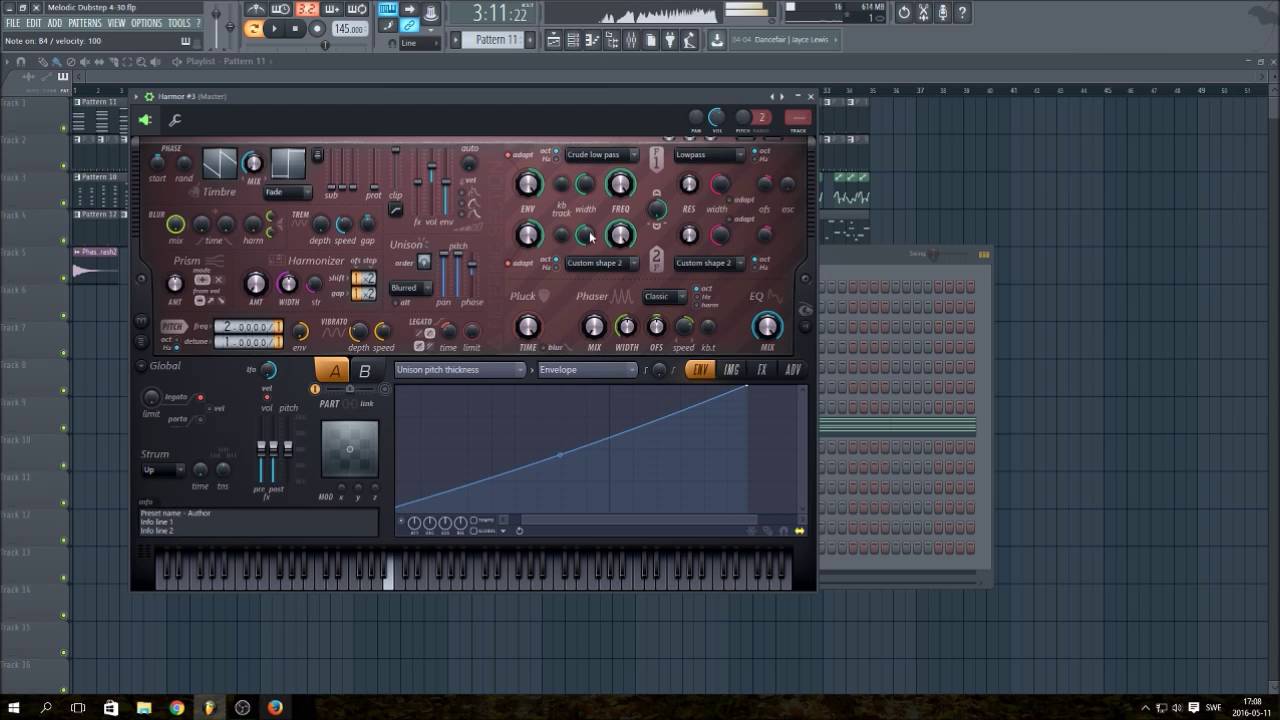Open the Strum Up direction dropdown

[163, 470]
